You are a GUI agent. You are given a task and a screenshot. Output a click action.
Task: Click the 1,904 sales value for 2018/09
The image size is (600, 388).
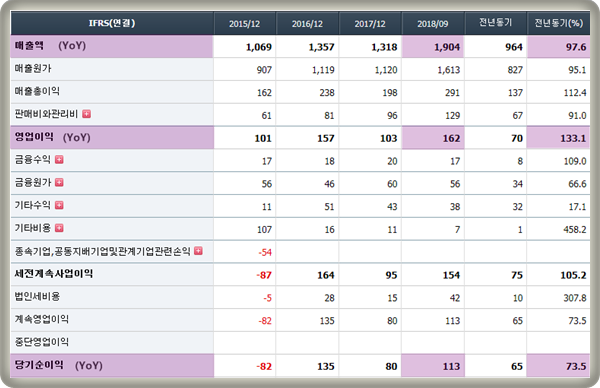pos(447,47)
